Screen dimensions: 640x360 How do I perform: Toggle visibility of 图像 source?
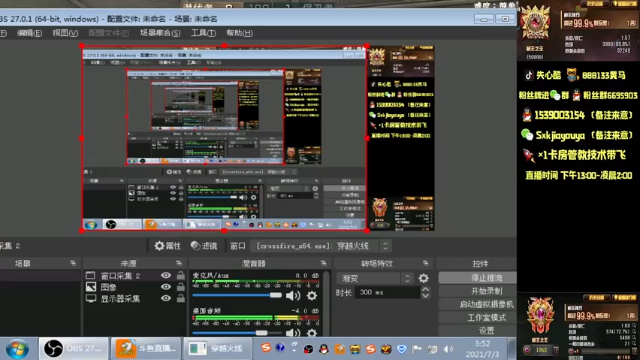pos(166,287)
